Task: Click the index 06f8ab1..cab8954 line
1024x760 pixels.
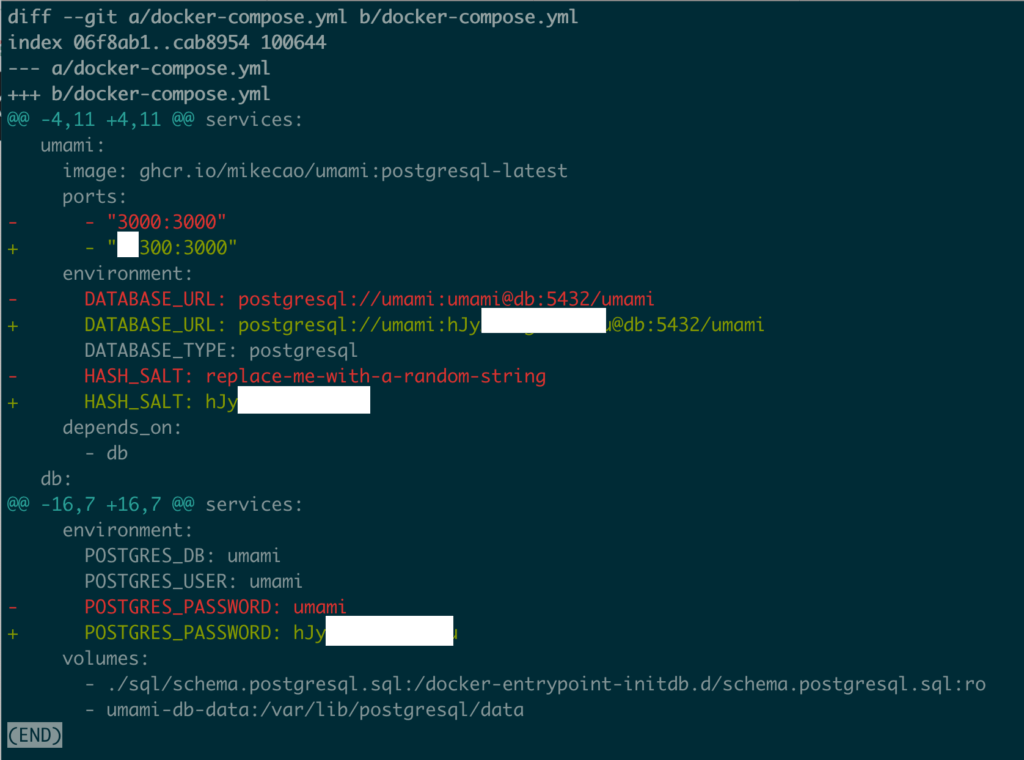Action: [x=167, y=43]
